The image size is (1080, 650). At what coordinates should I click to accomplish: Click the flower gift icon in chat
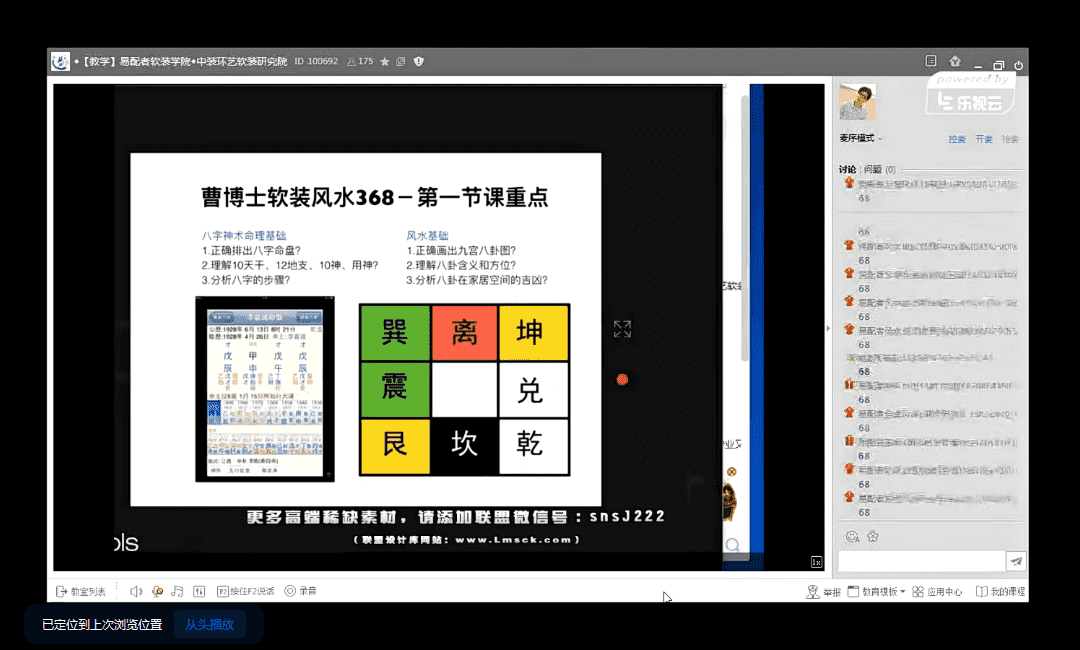click(x=872, y=537)
